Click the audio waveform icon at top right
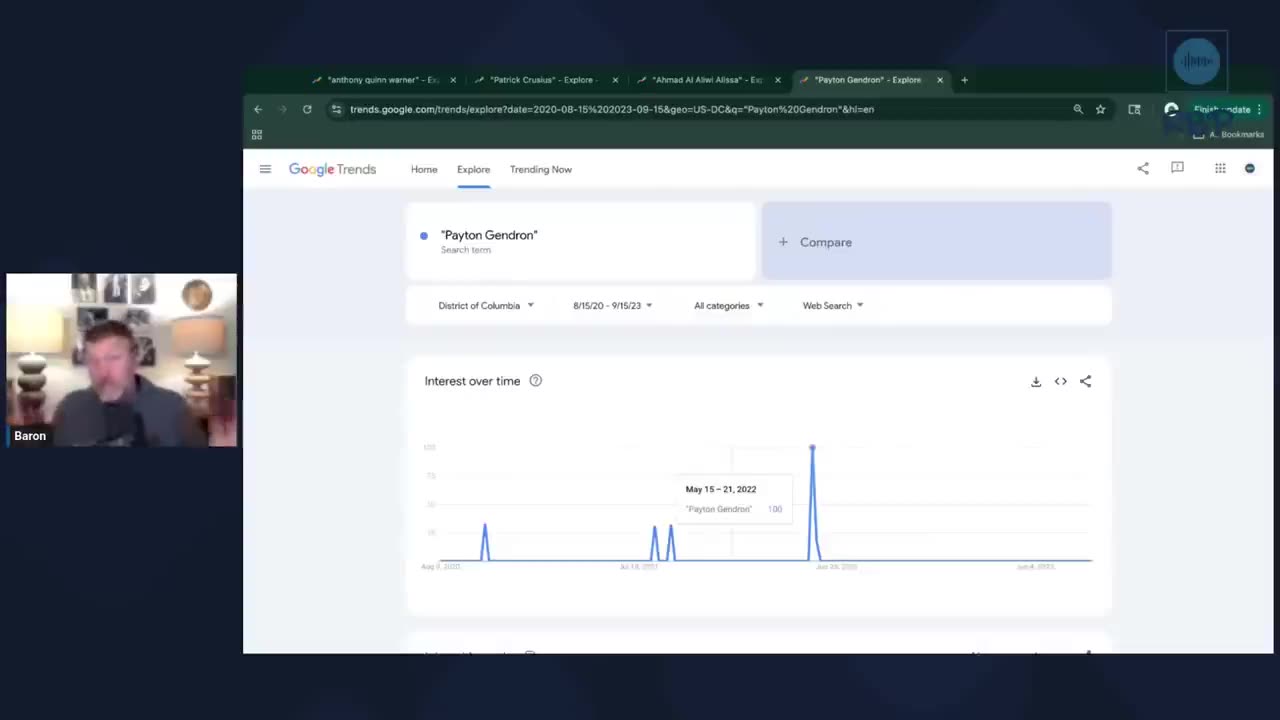Screen dimensions: 1280x720 point(1197,61)
